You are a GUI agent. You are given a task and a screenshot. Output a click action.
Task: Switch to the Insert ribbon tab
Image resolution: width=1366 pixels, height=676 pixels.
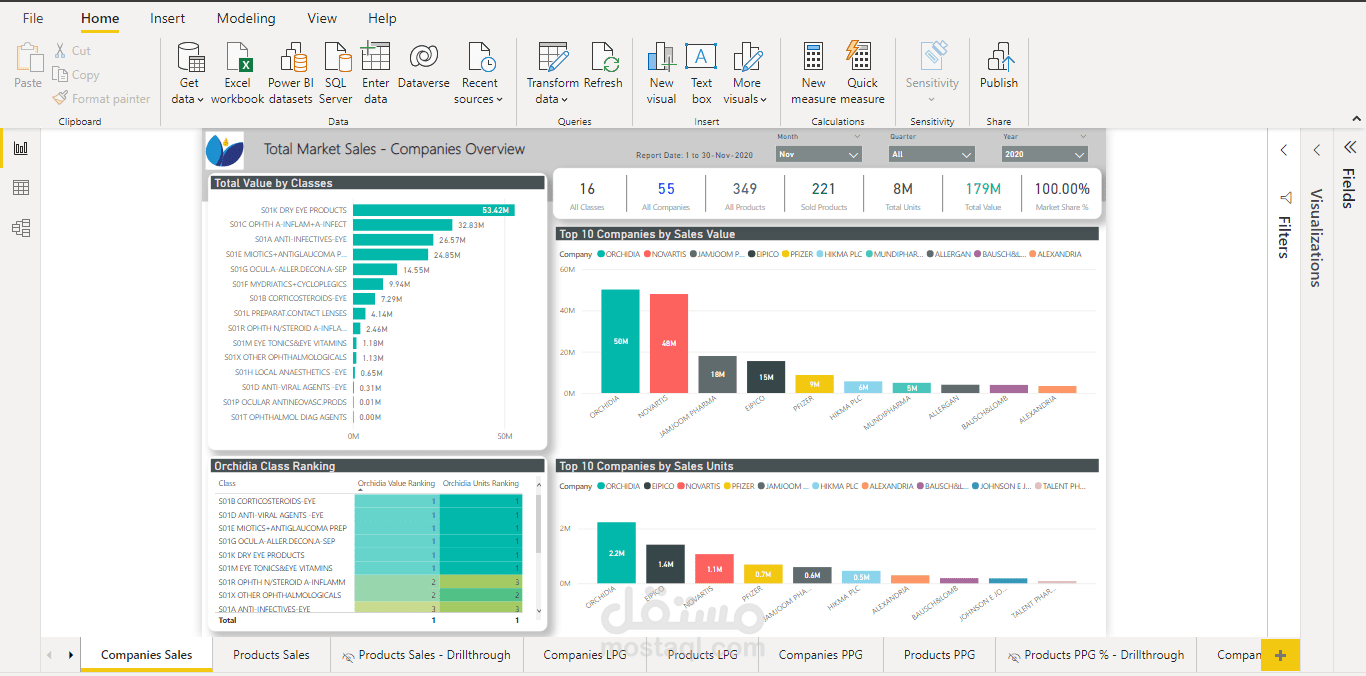coord(167,18)
